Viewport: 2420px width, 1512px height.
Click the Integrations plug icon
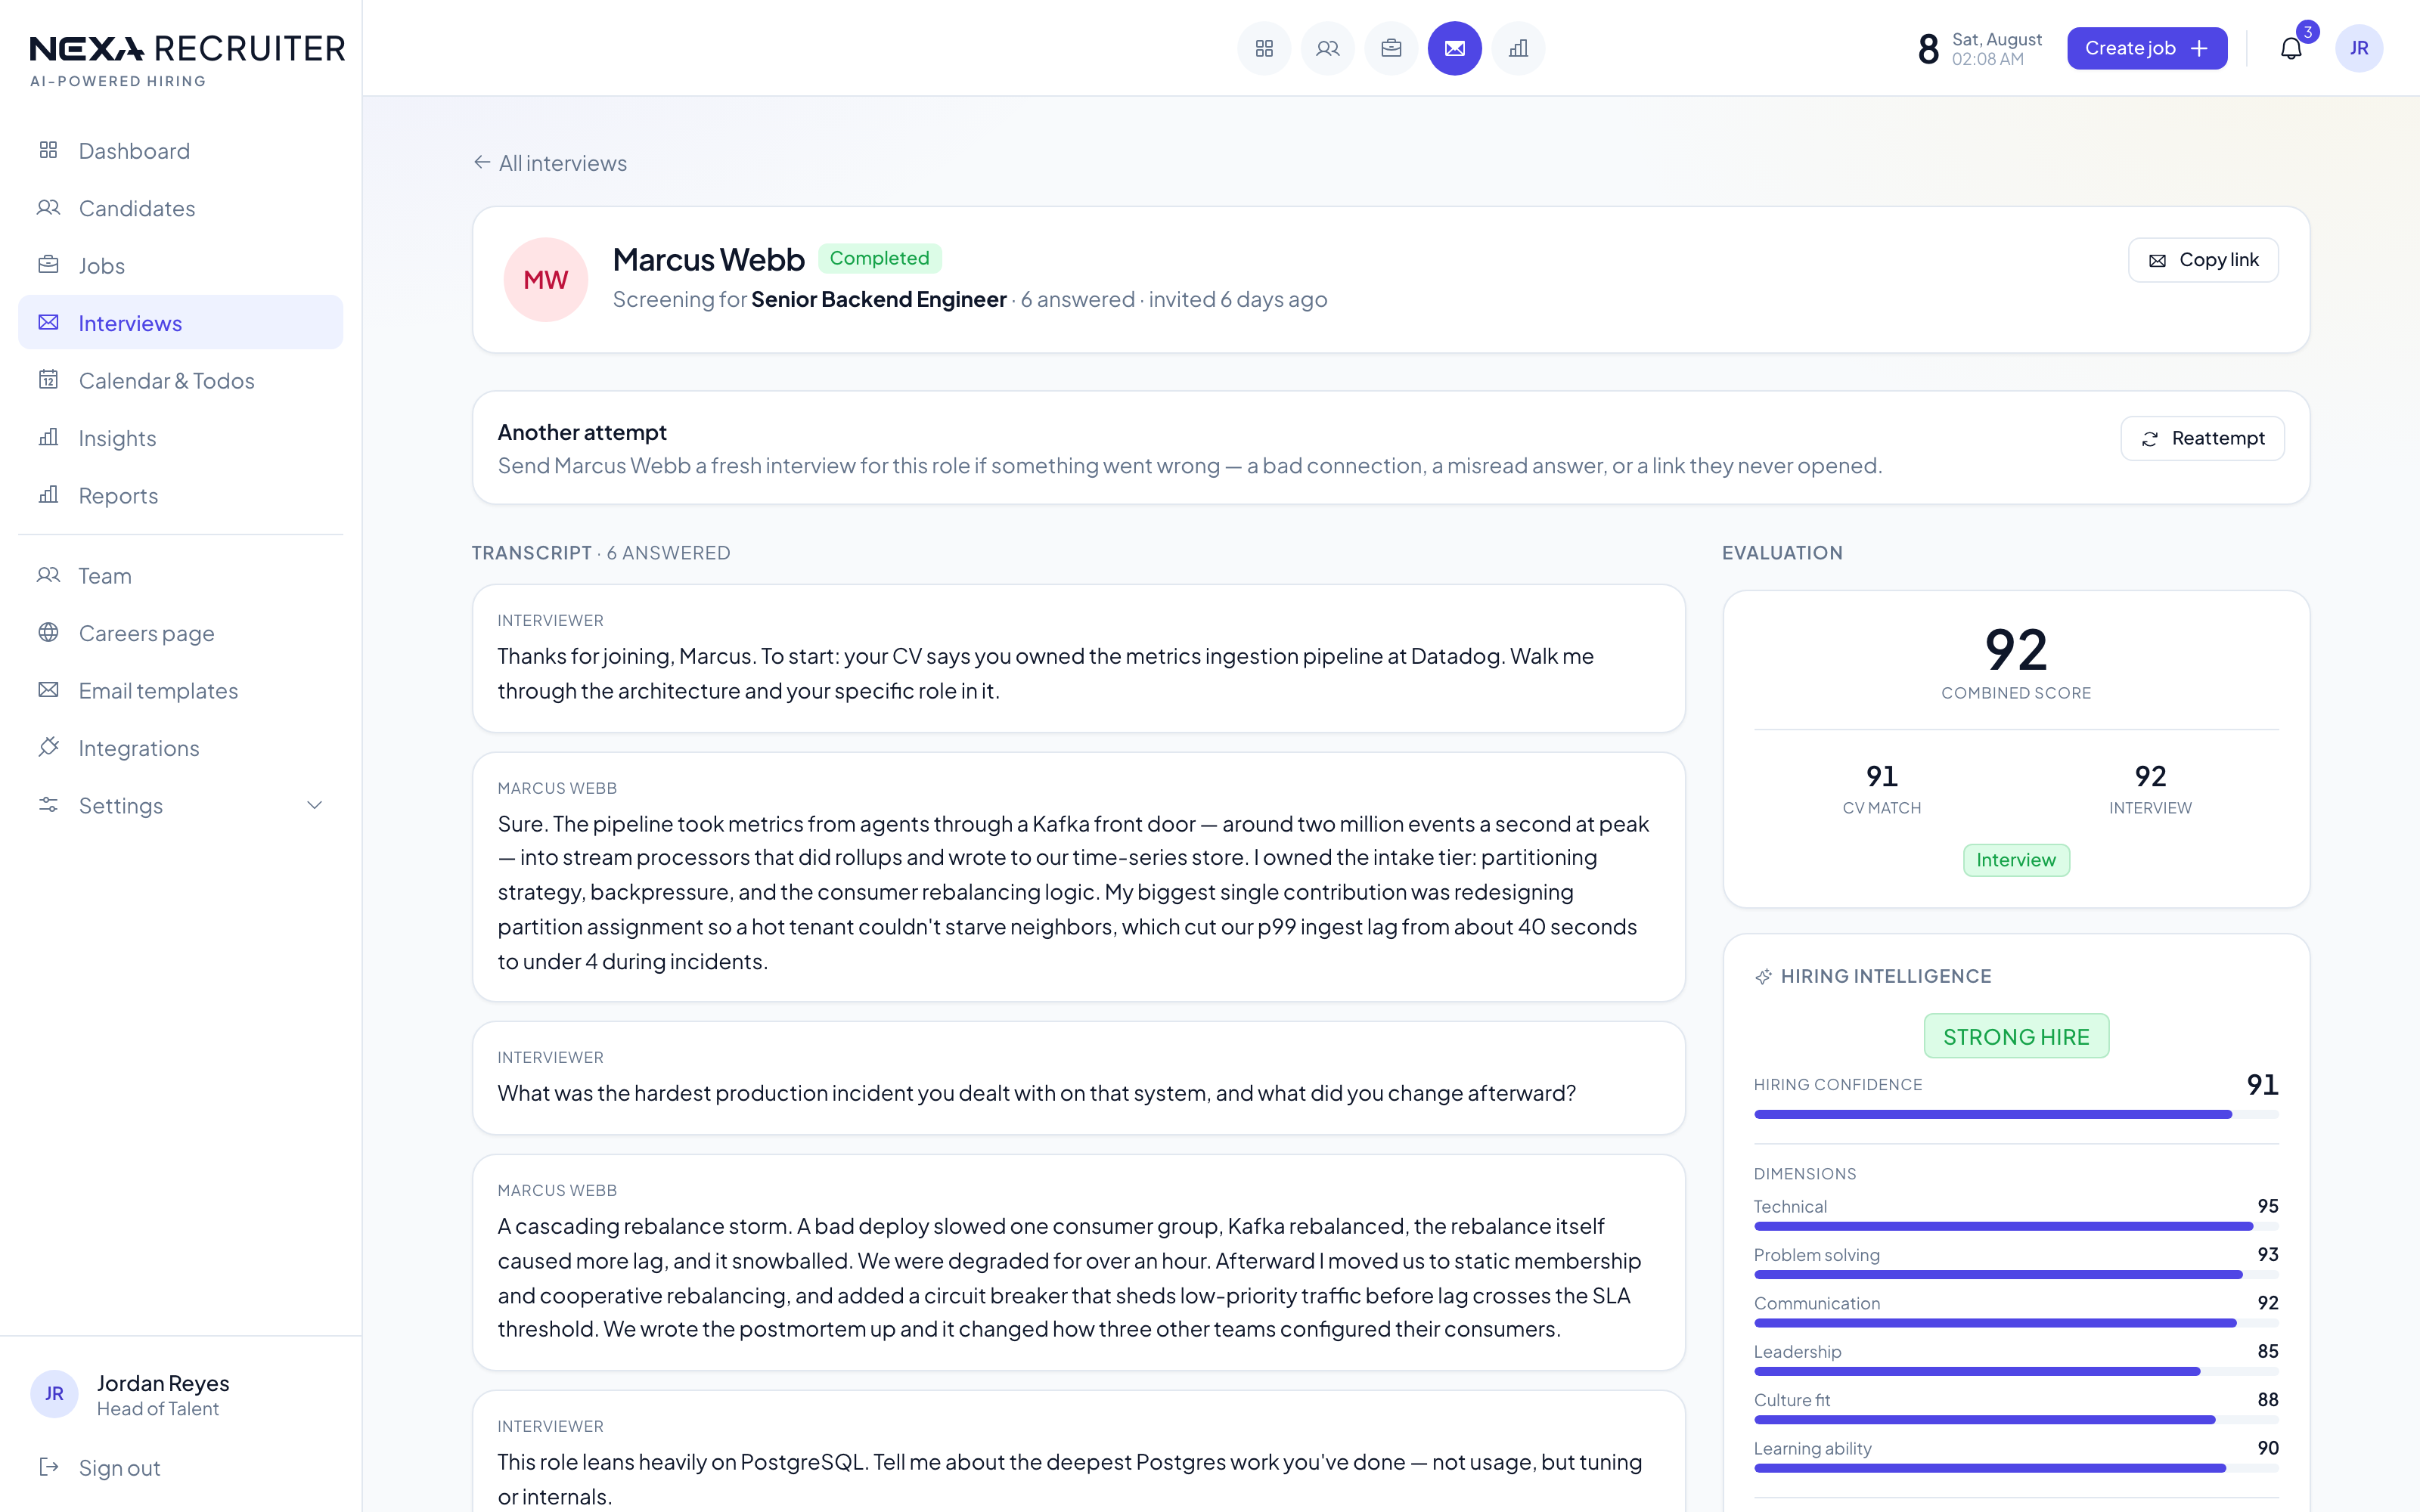(48, 747)
